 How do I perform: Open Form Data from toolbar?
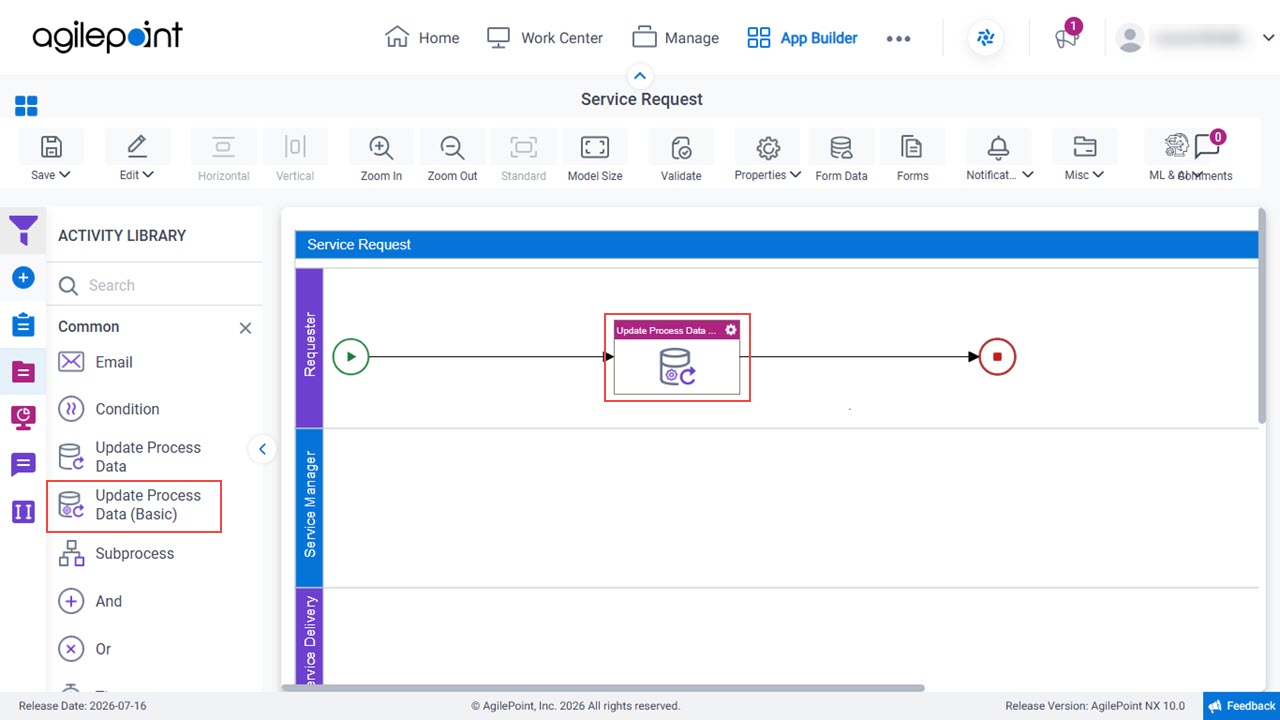tap(841, 147)
